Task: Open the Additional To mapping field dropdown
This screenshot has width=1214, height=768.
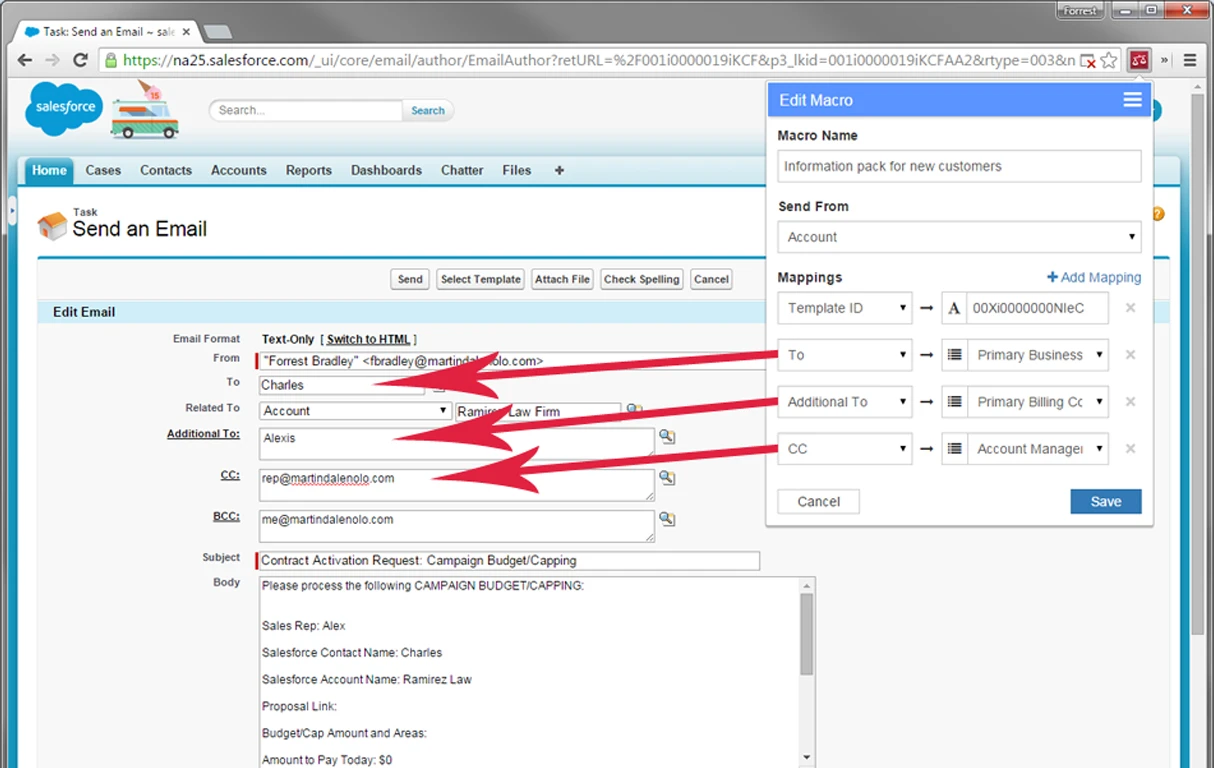Action: point(845,402)
